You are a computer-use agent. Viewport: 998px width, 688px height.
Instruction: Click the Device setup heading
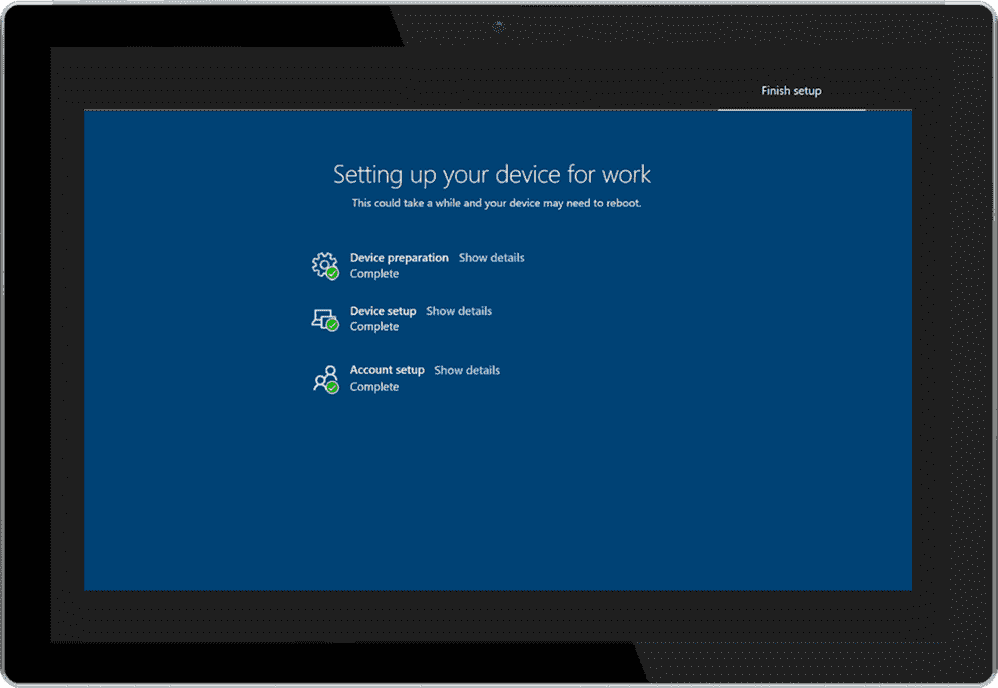tap(383, 311)
